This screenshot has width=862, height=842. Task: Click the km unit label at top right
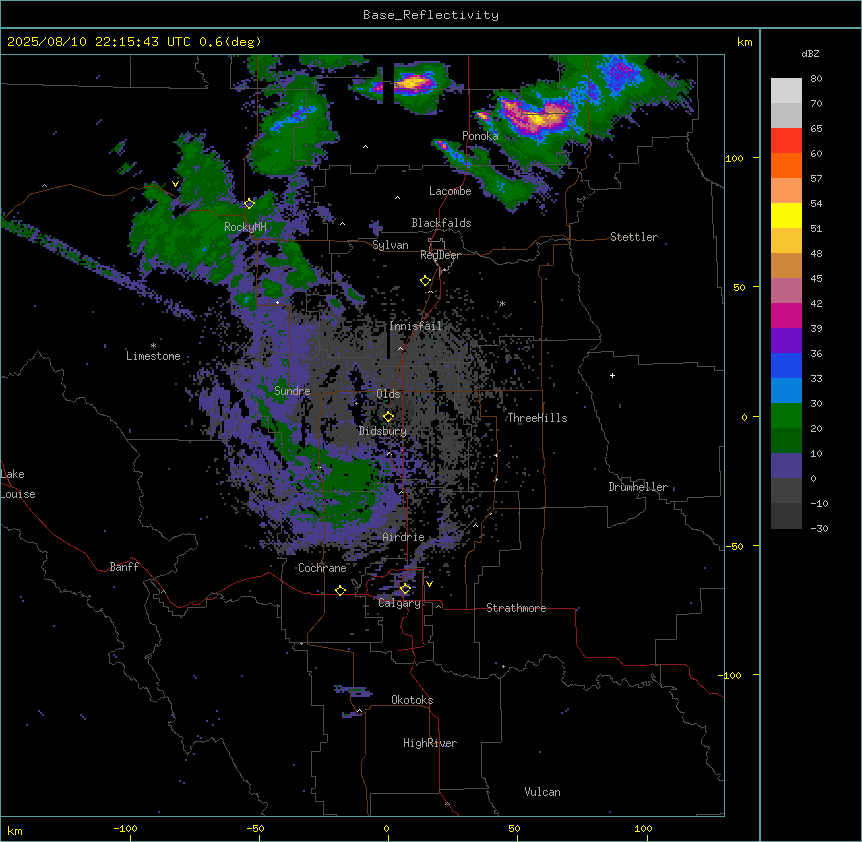(744, 42)
